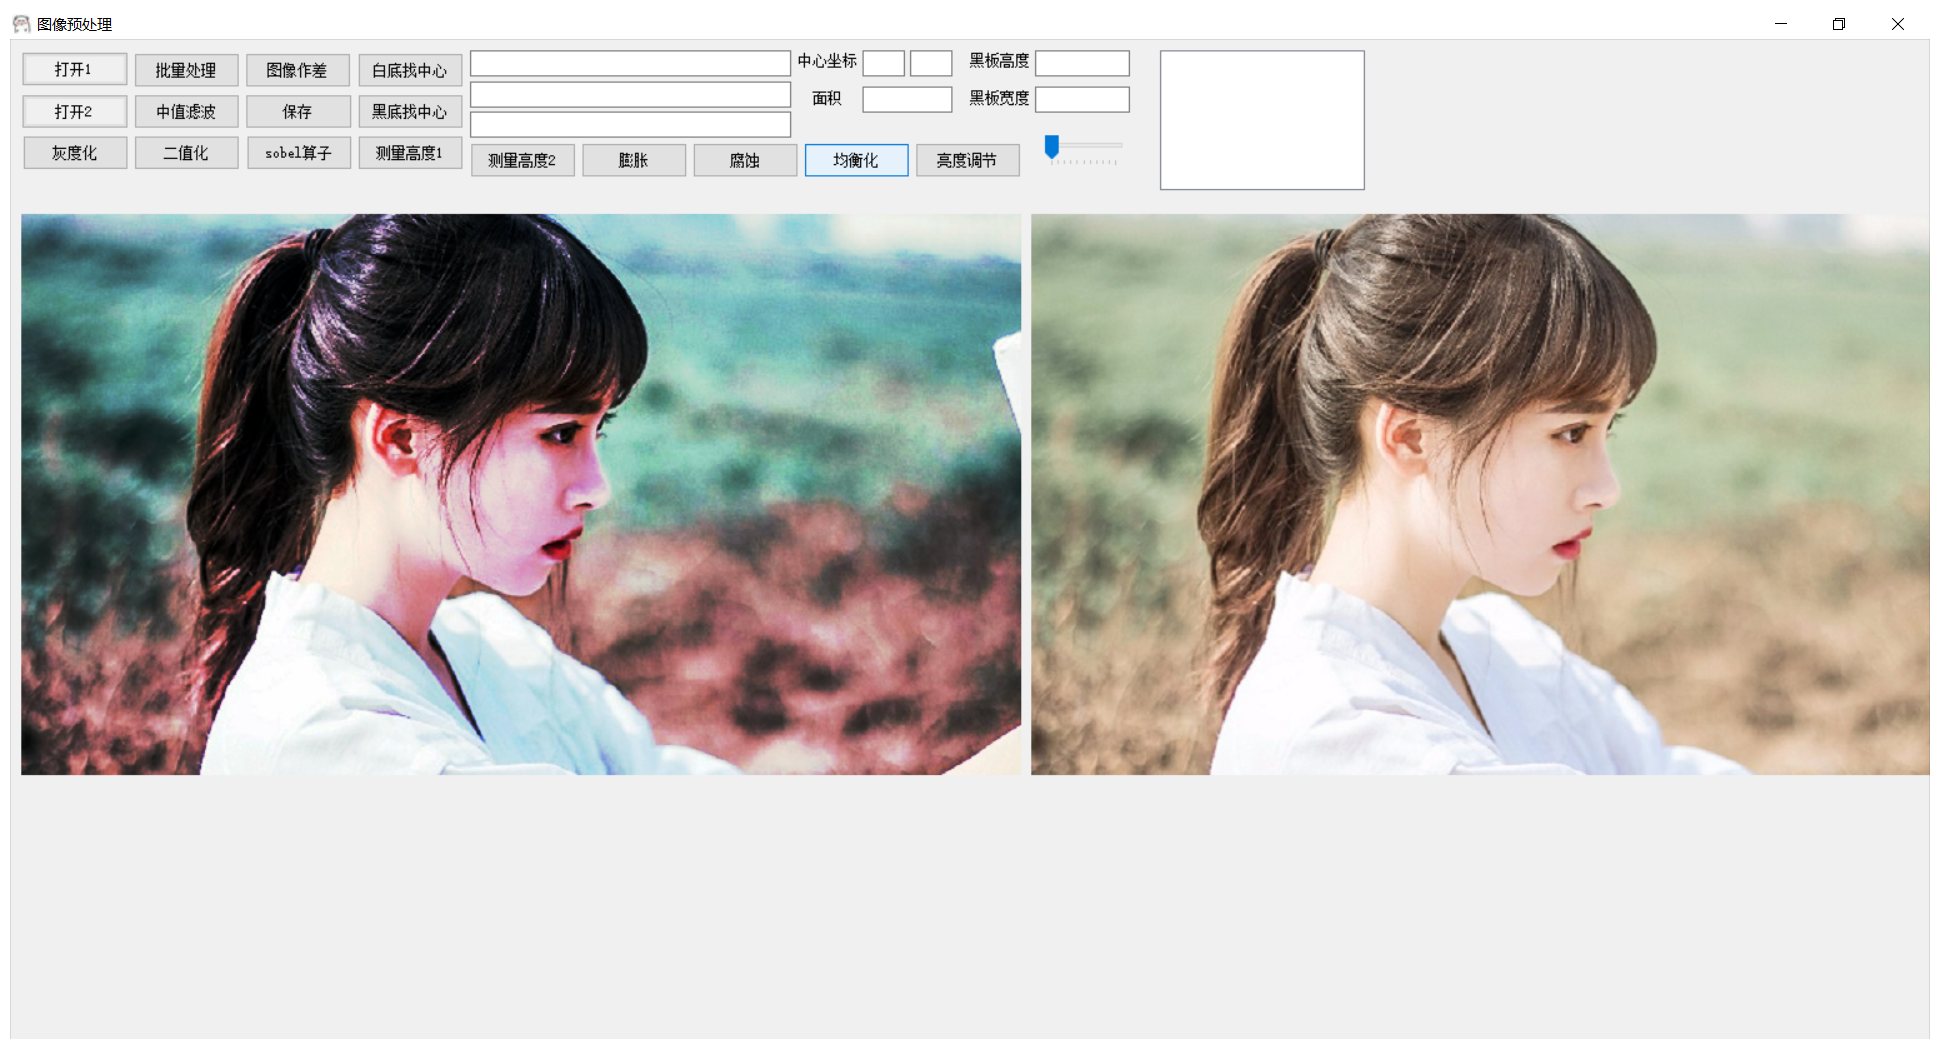Run 黑底找中心 black-background centering
Viewport: 1940px width, 1039px height.
(x=410, y=111)
